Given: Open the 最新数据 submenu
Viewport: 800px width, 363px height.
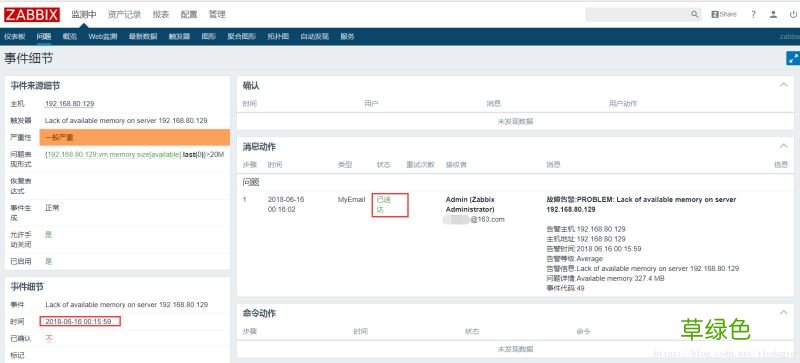Looking at the screenshot, I should pos(143,36).
